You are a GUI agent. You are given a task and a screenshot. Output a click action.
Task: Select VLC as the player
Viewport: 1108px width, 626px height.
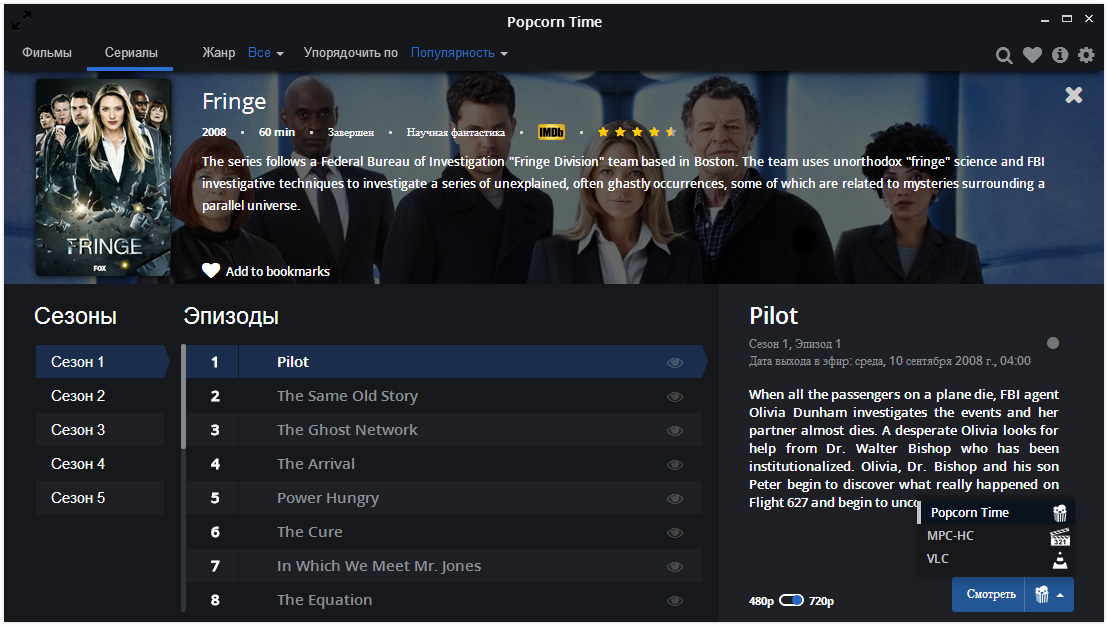click(x=994, y=558)
